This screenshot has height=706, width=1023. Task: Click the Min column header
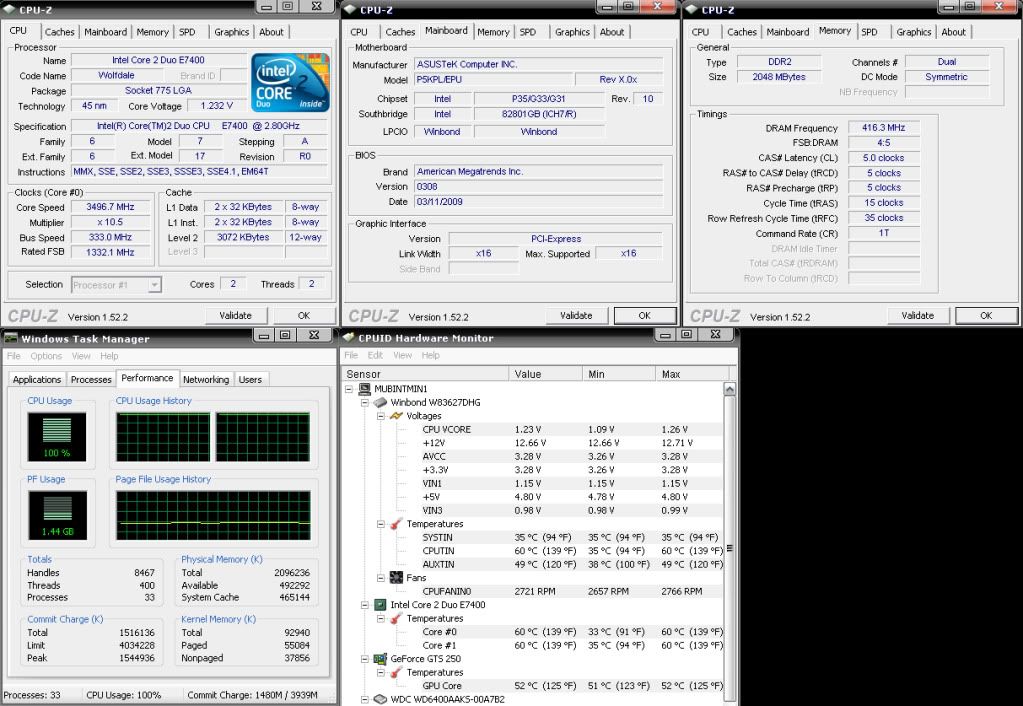point(618,375)
